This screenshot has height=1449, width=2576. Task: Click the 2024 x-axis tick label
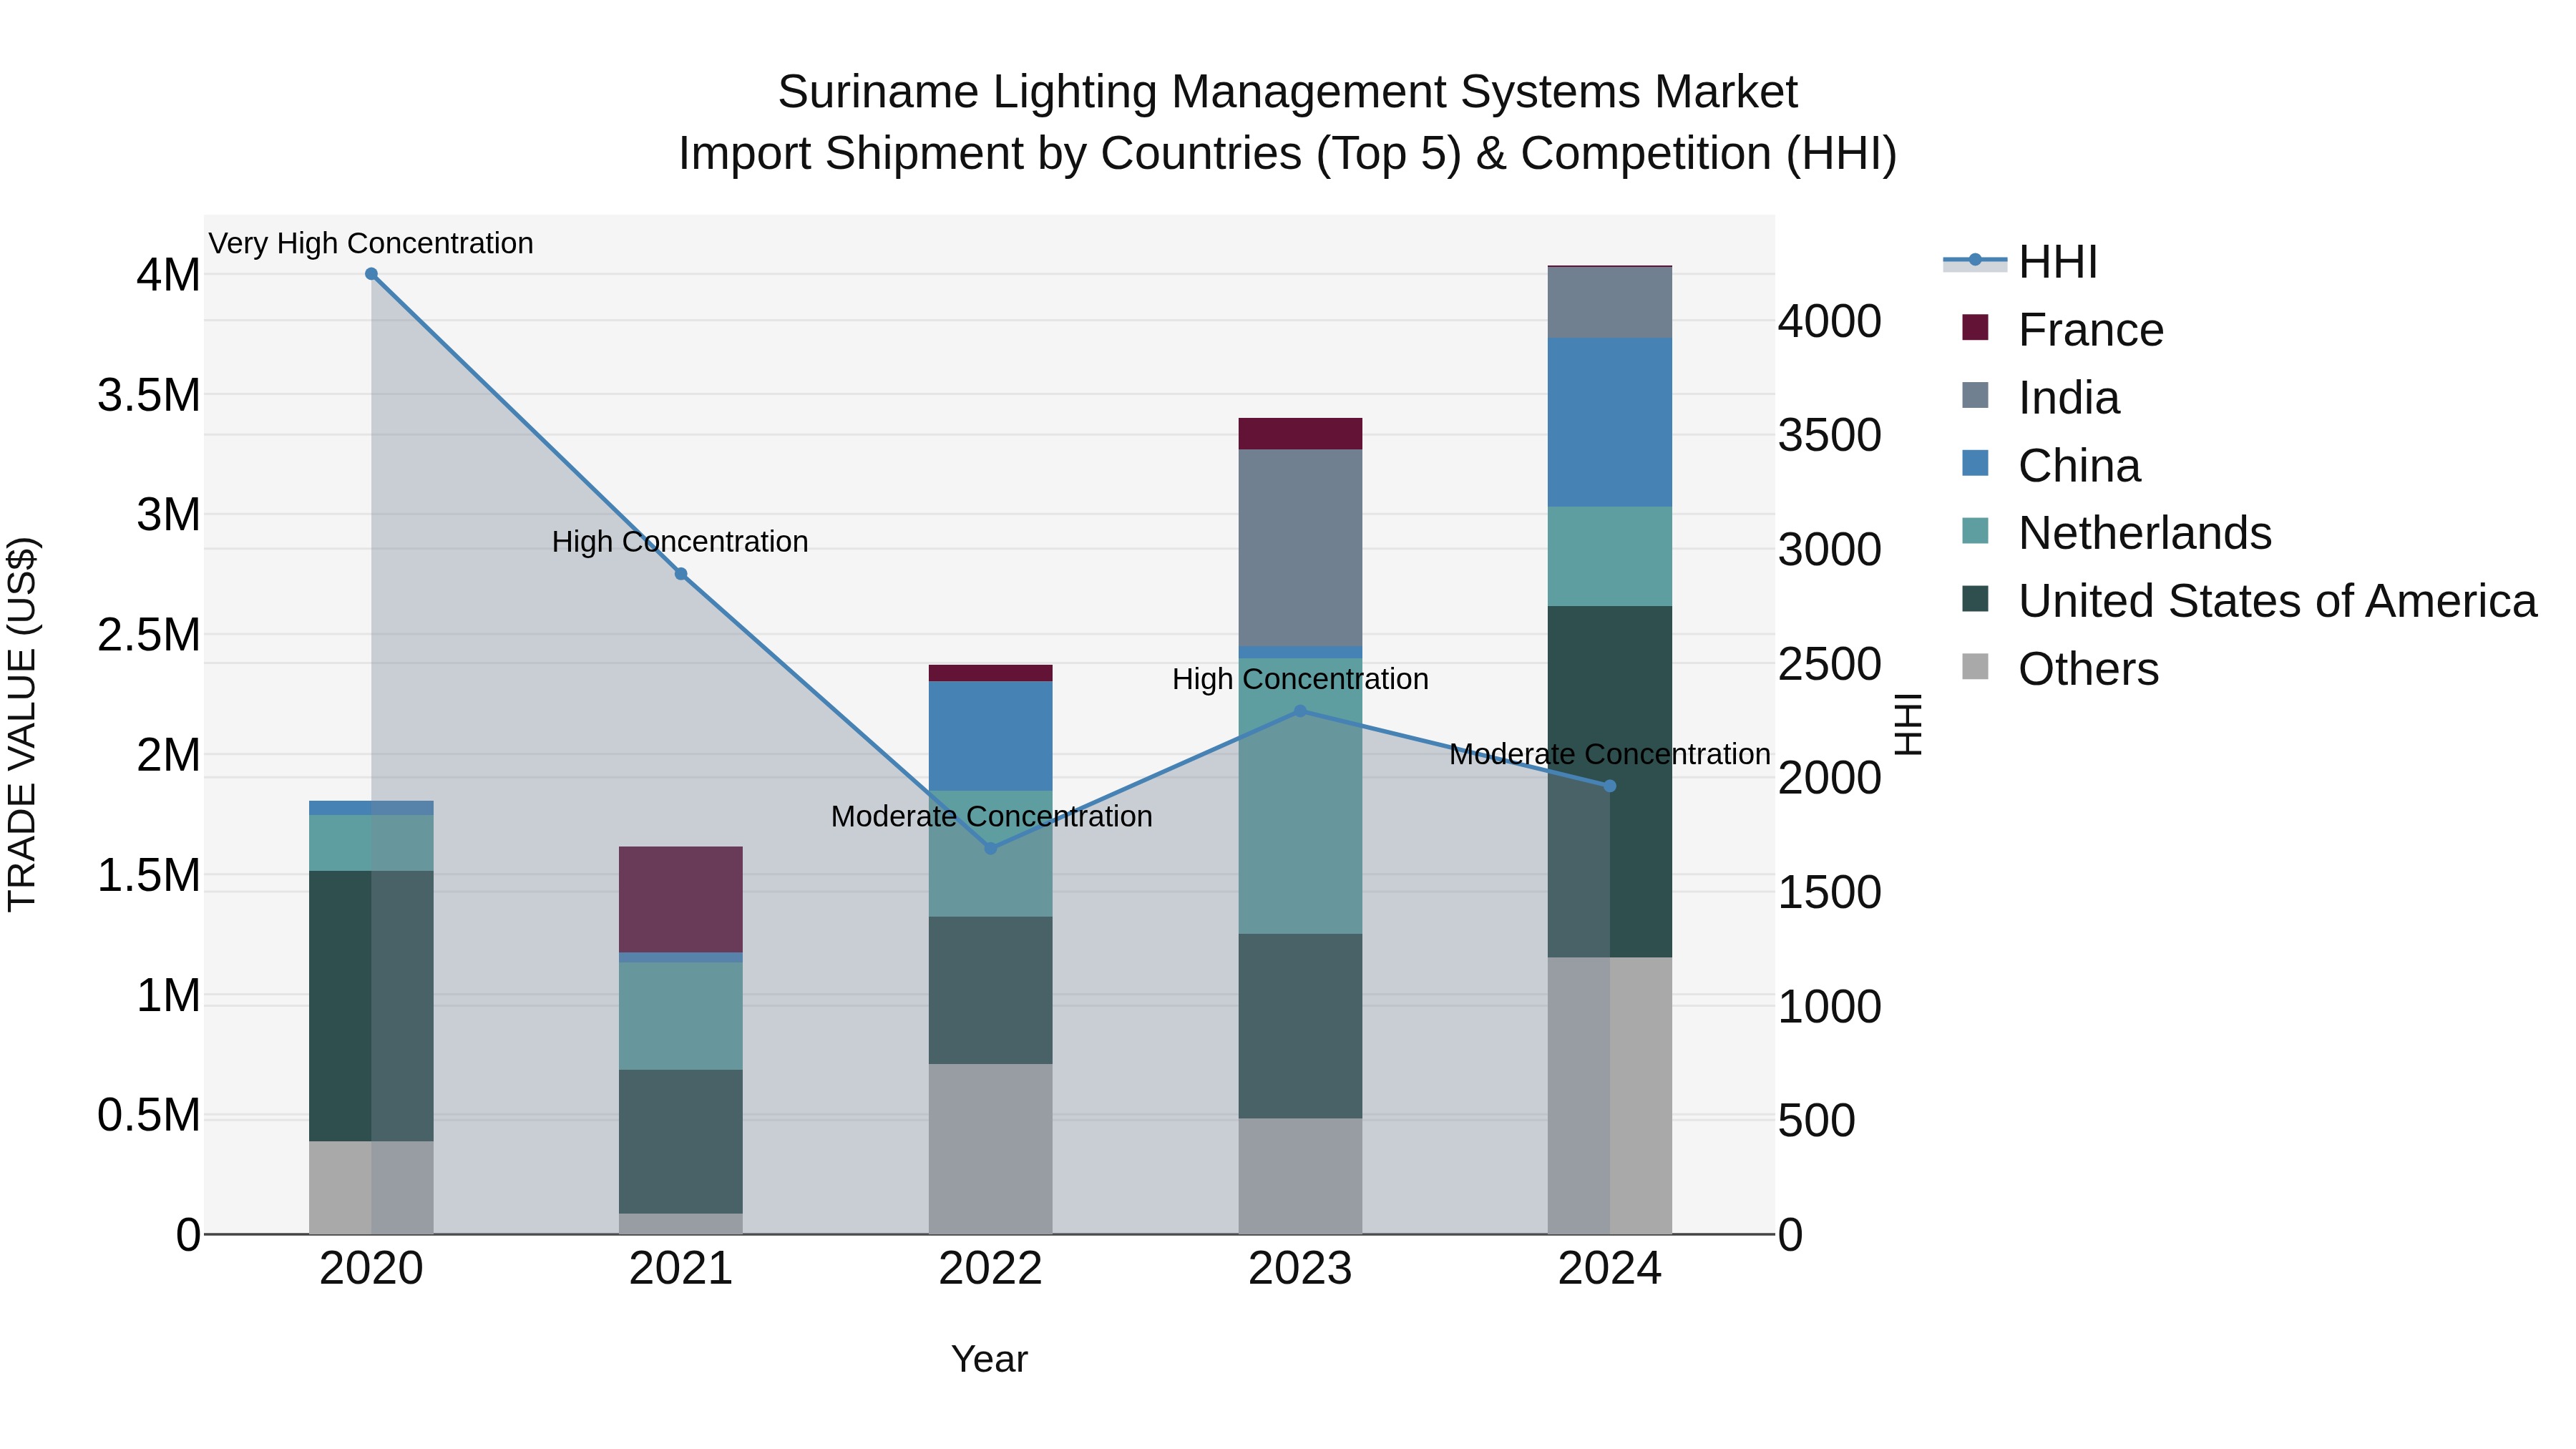pyautogui.click(x=1610, y=1269)
